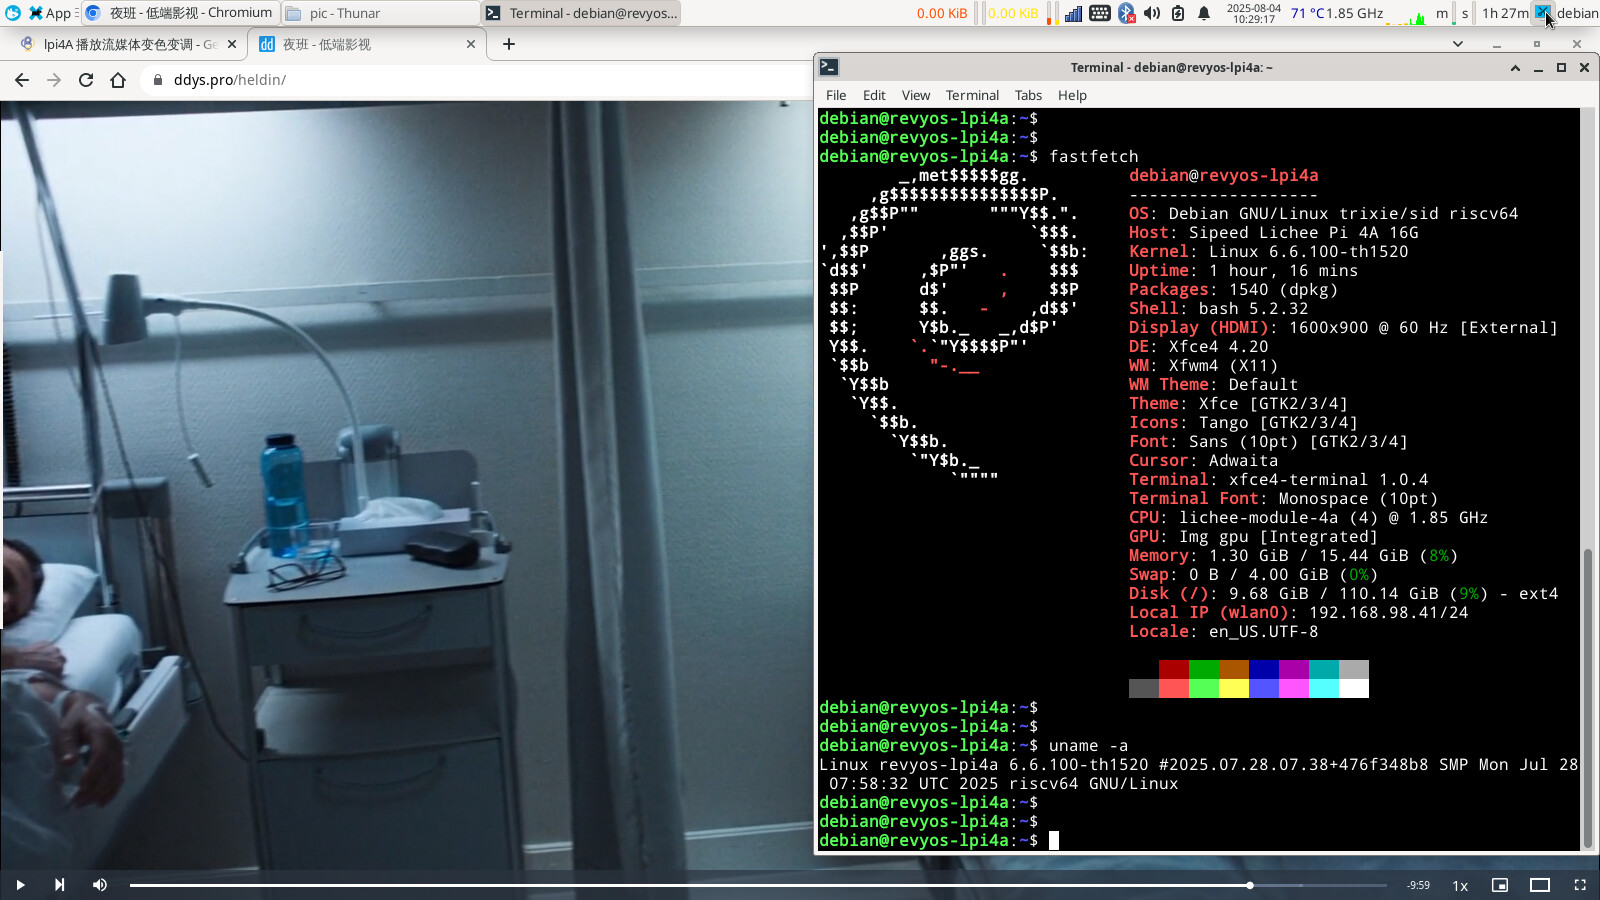Open the notifications bell icon
This screenshot has width=1600, height=900.
[1204, 13]
